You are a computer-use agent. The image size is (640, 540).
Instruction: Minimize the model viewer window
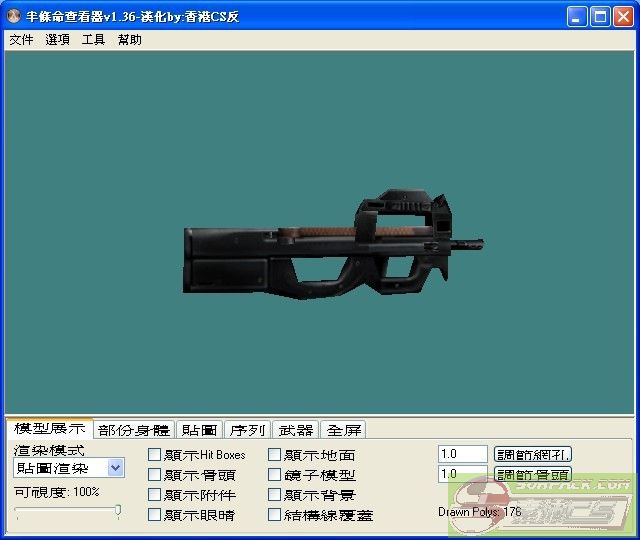[577, 17]
